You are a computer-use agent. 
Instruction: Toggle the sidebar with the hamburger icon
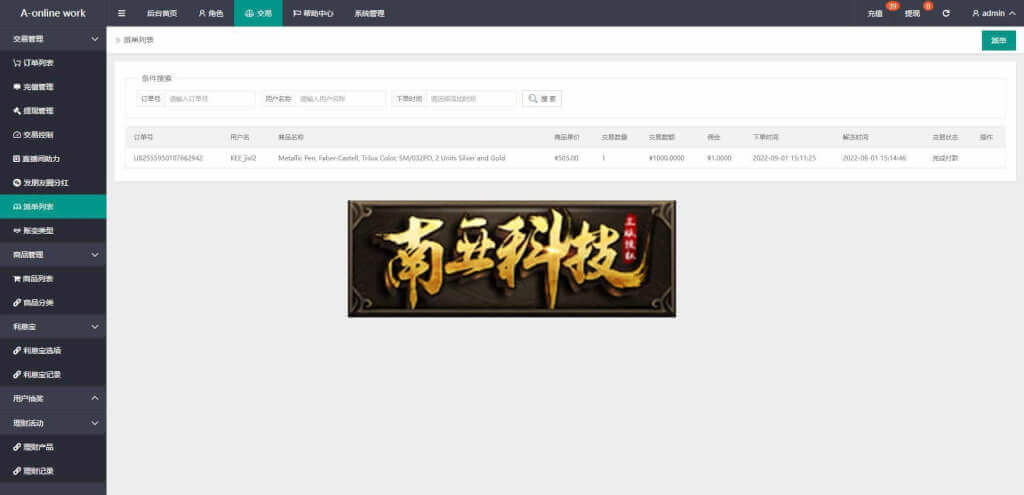coord(121,13)
